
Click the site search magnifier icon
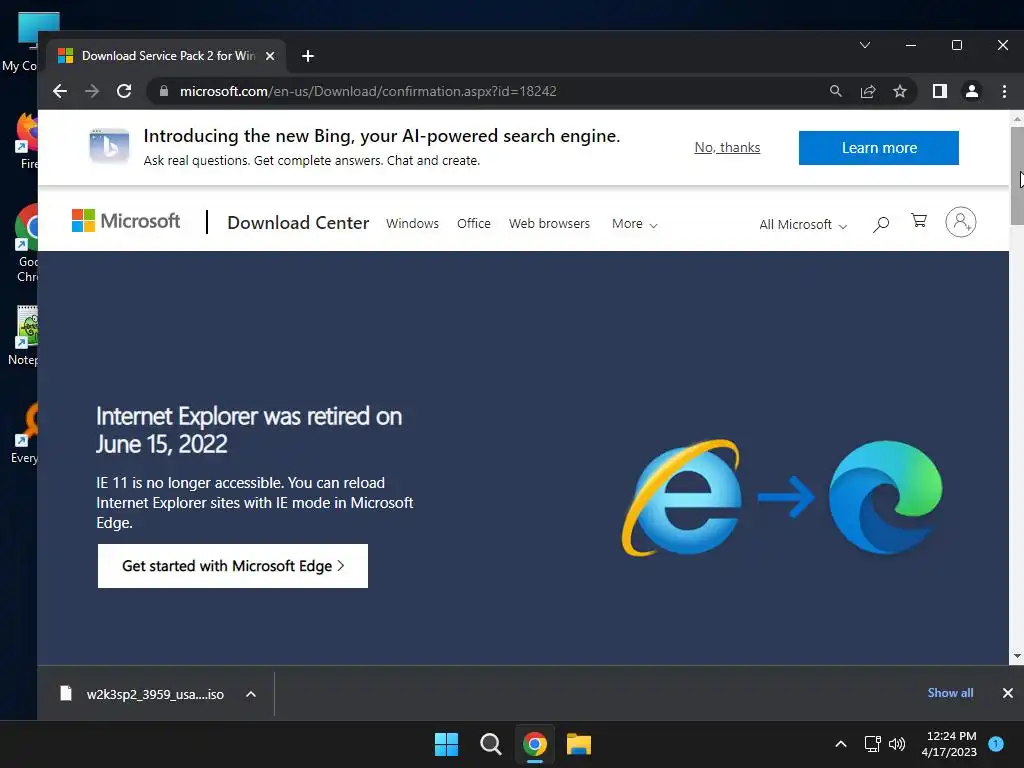[x=880, y=224]
